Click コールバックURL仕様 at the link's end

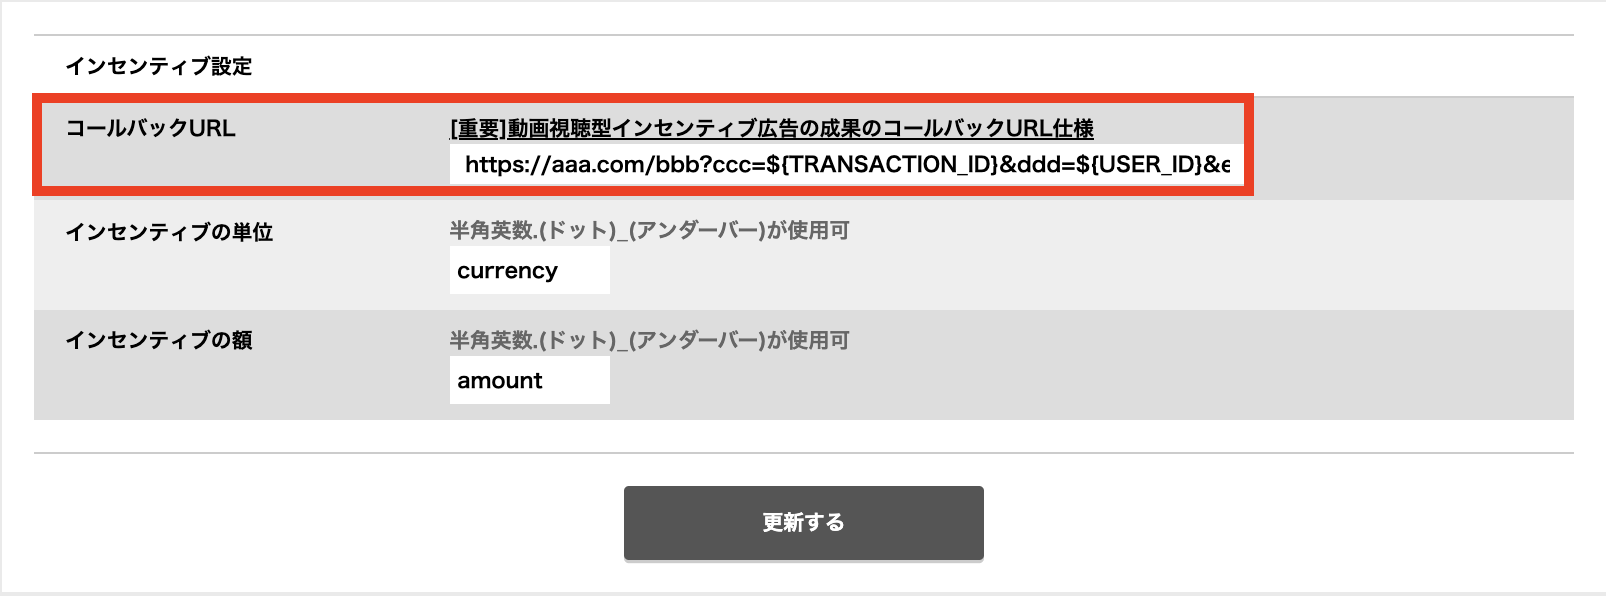pos(988,128)
